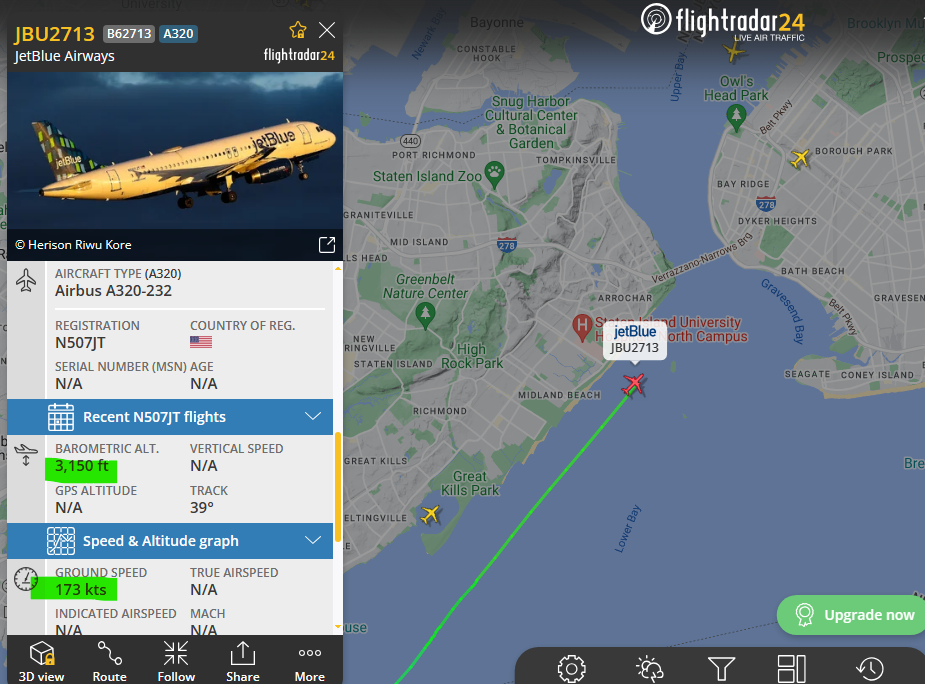Open the 3D view

pos(41,661)
